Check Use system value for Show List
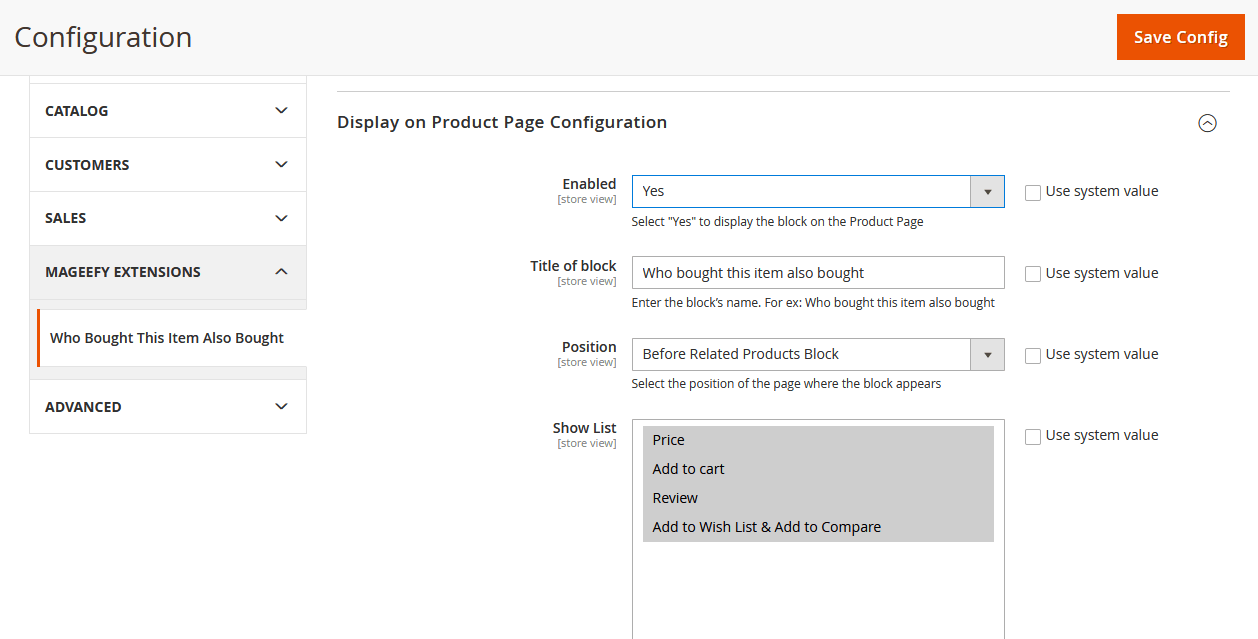1258x639 pixels. (x=1033, y=436)
